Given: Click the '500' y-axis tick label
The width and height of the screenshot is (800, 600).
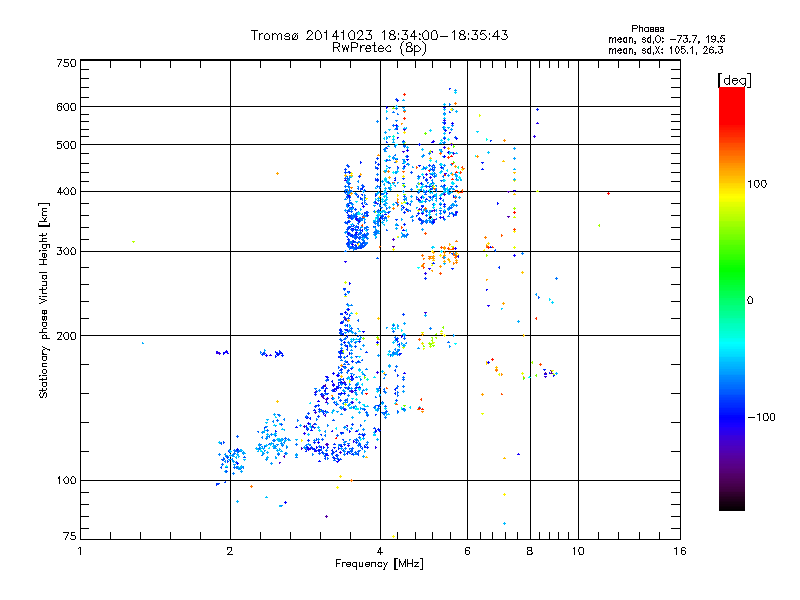Looking at the screenshot, I should (x=66, y=145).
